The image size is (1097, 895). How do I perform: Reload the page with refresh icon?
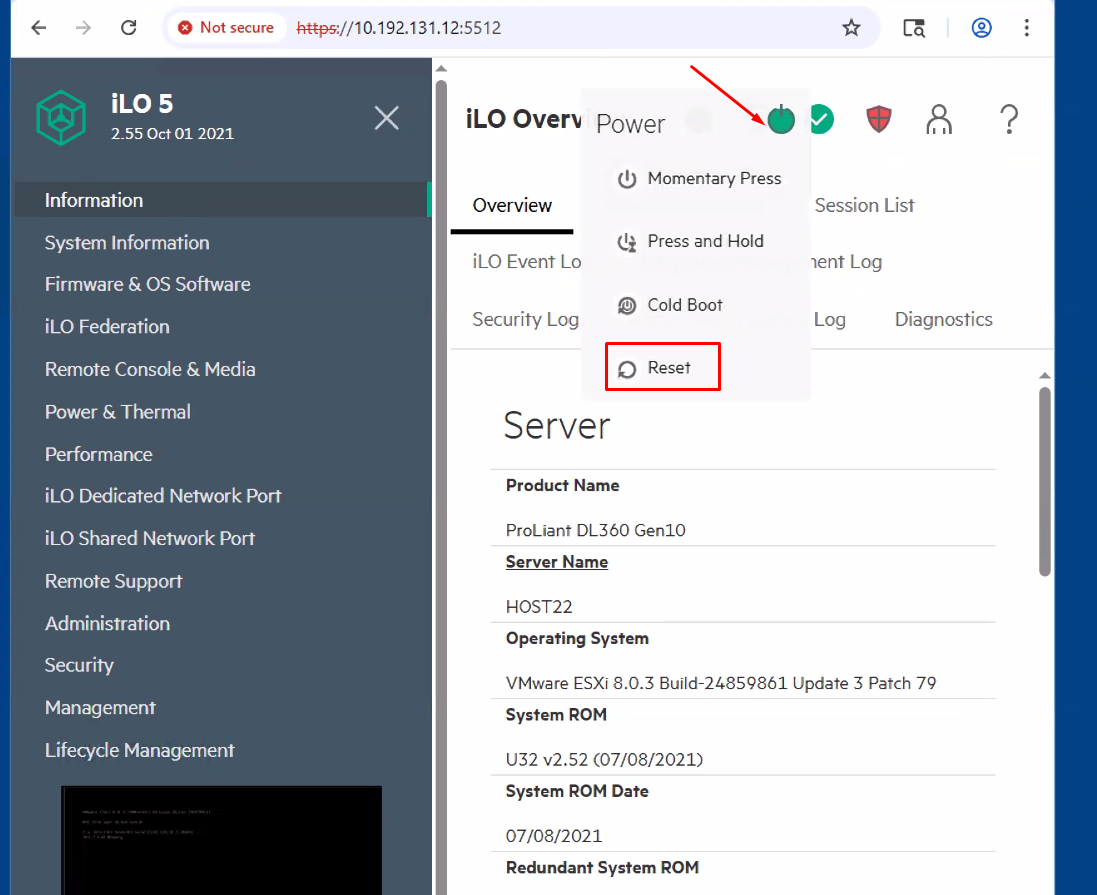[x=129, y=28]
